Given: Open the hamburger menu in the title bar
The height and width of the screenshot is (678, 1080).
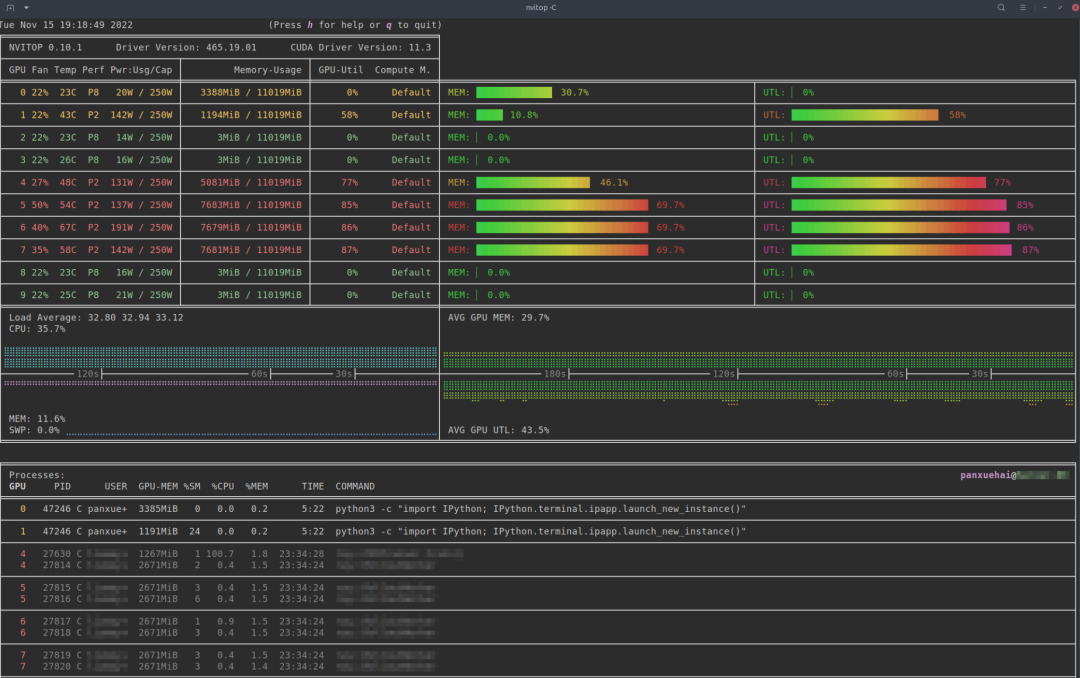Looking at the screenshot, I should pos(1023,8).
